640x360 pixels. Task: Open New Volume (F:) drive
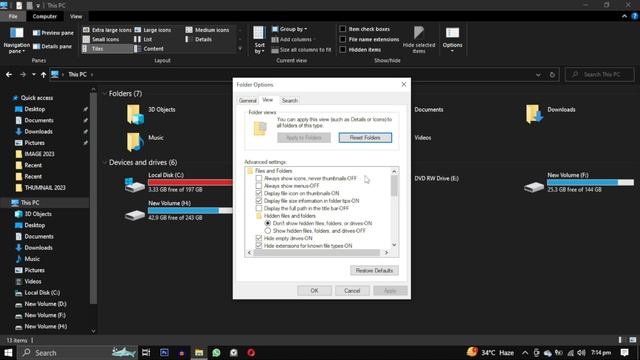click(x=579, y=182)
